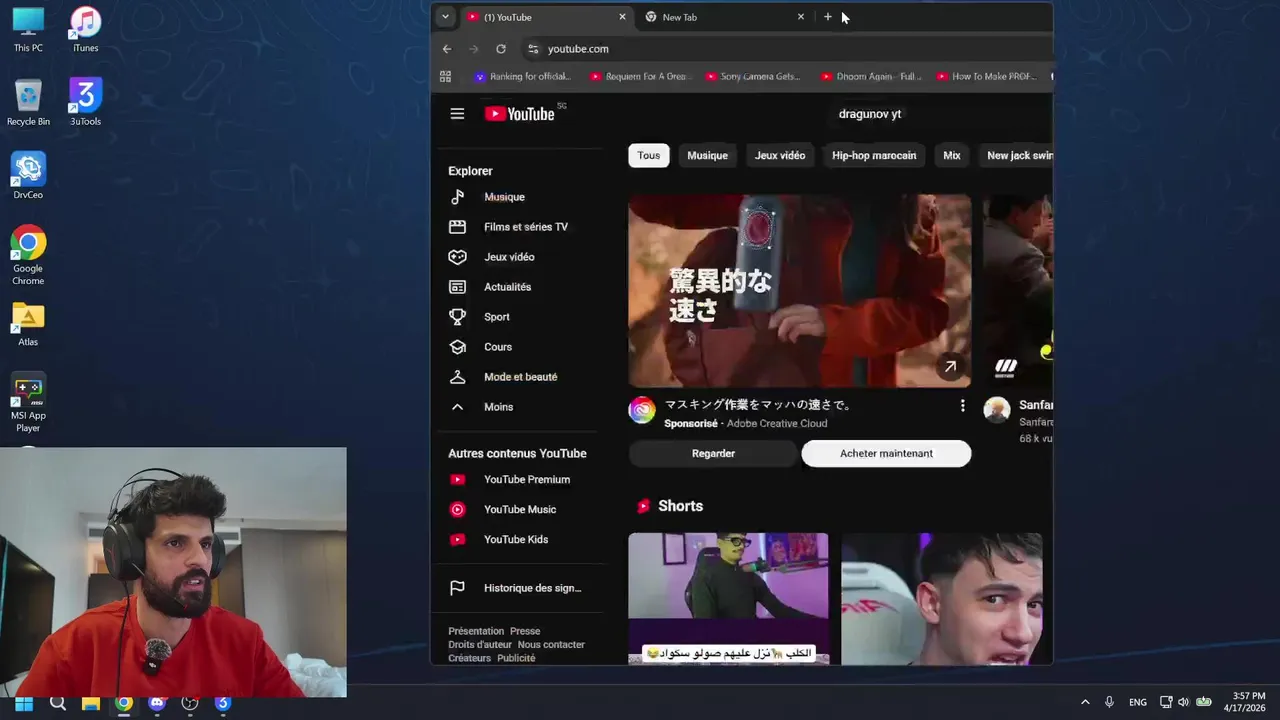Screen dimensions: 1280x720
Task: Click the ad's external link arrow
Action: [950, 367]
